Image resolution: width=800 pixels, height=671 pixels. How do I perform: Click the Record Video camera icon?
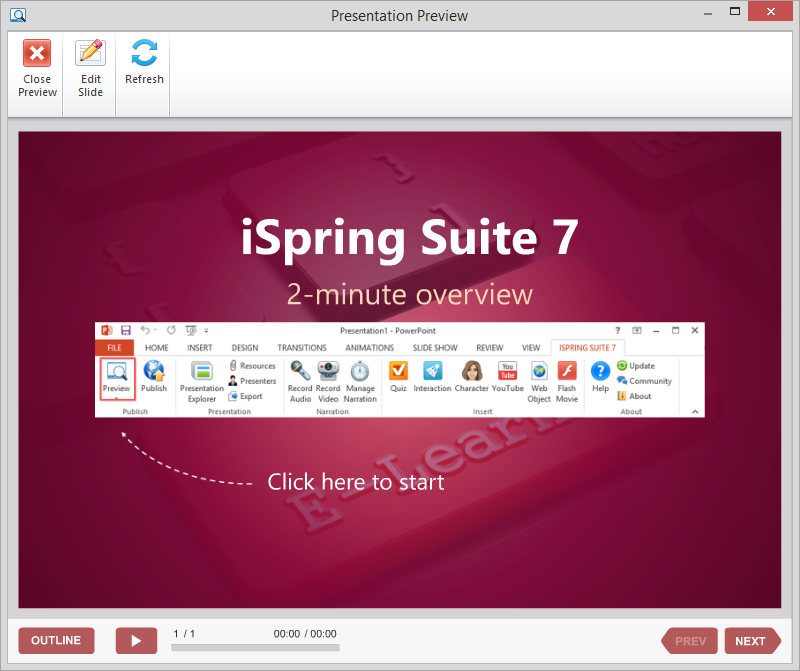tap(328, 372)
